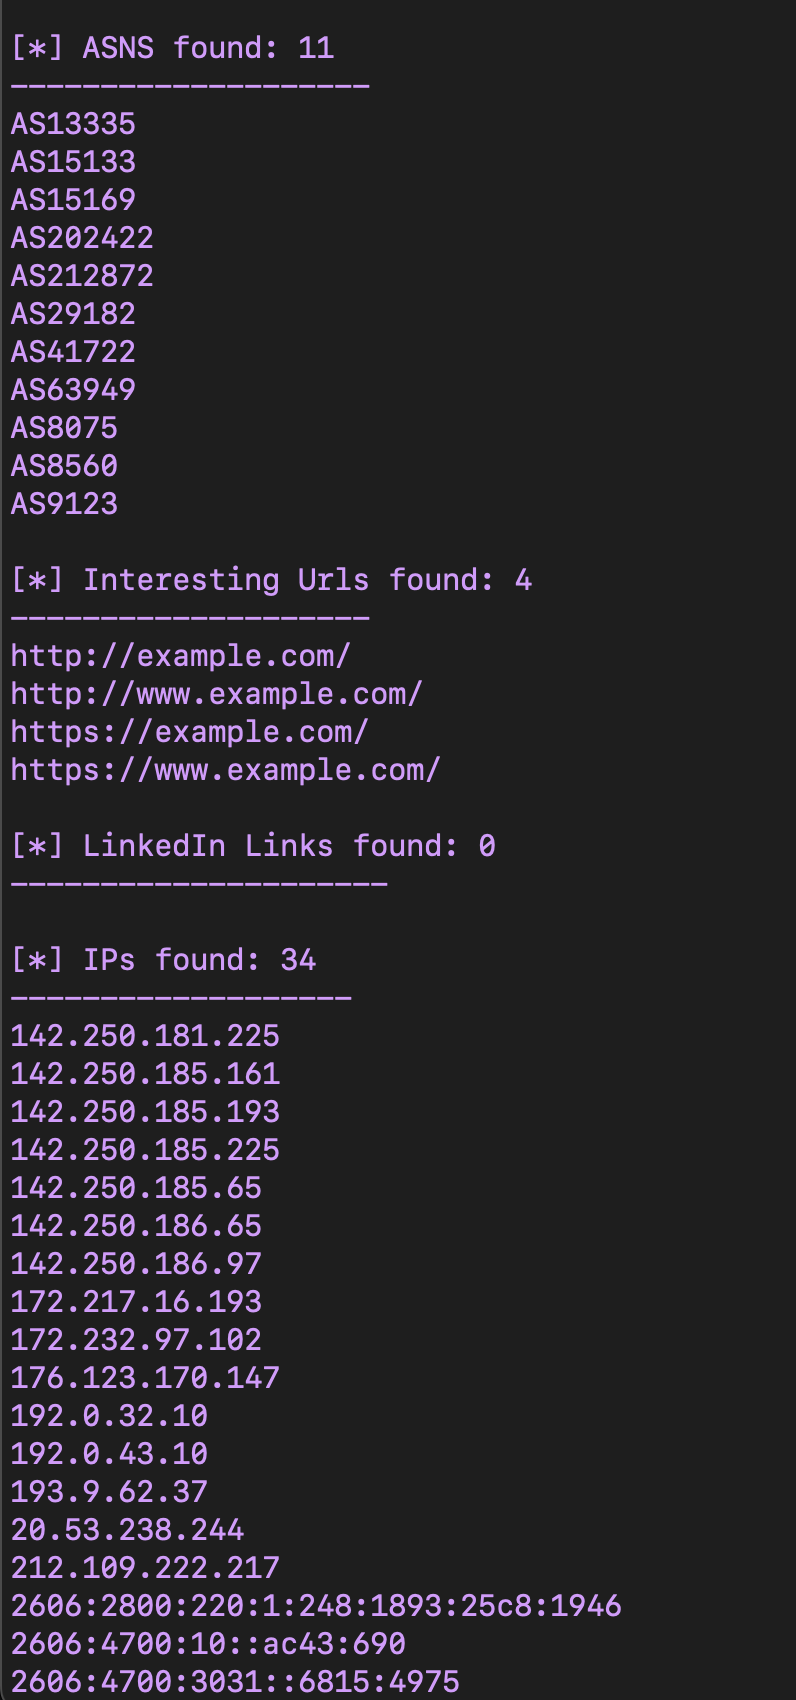Click the https://example.com/ URL
The image size is (796, 1700).
(190, 732)
